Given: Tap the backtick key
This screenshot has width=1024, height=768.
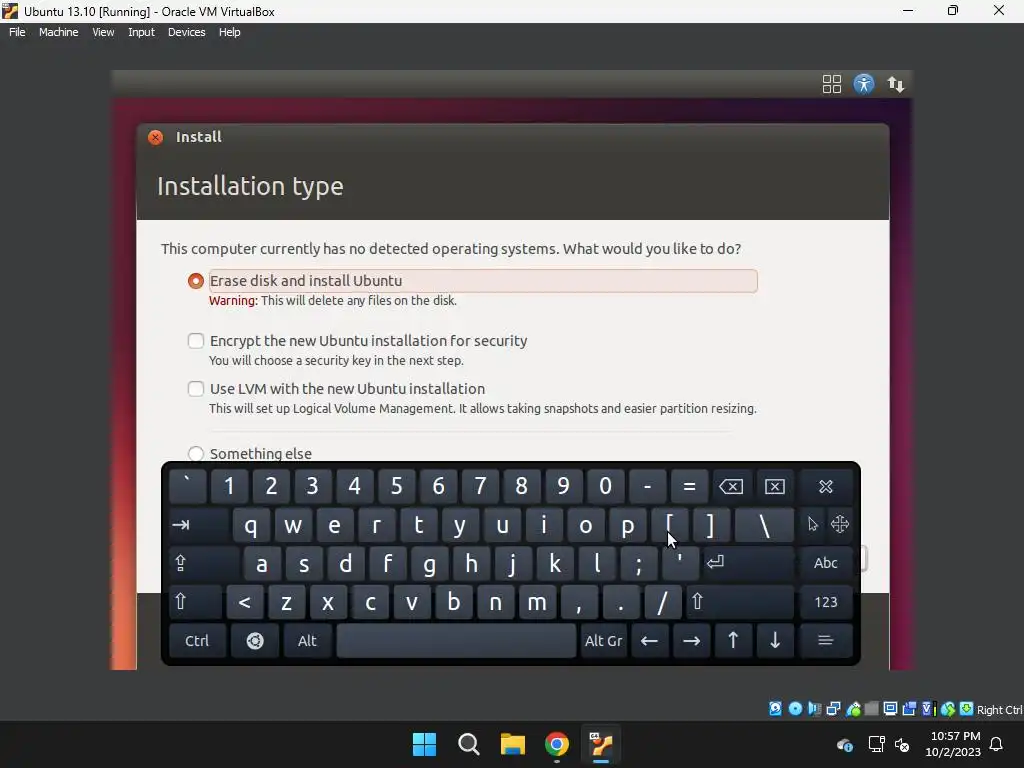Looking at the screenshot, I should point(187,487).
